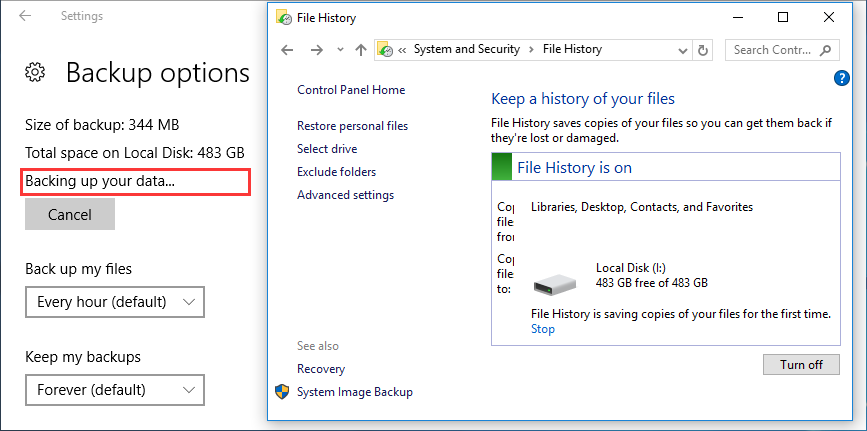This screenshot has height=431, width=867.
Task: Maximize the File History window
Action: tap(783, 18)
